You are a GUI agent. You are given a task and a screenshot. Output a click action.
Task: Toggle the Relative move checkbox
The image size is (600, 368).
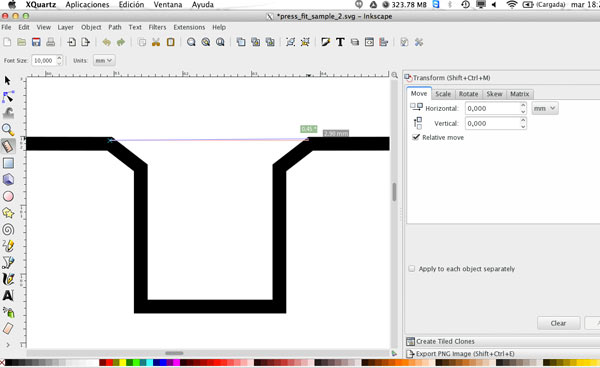point(416,137)
